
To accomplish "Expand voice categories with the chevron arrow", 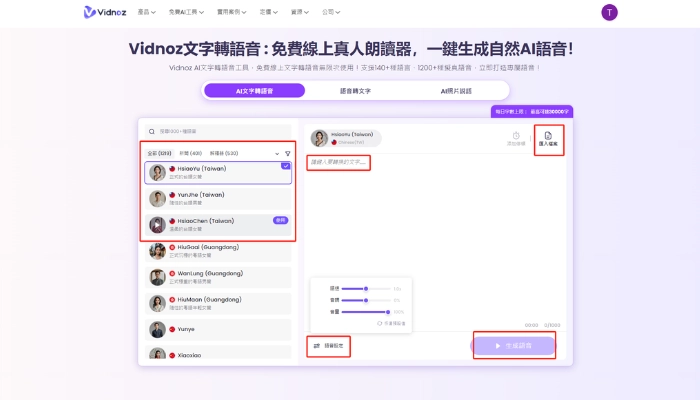I will (x=277, y=154).
